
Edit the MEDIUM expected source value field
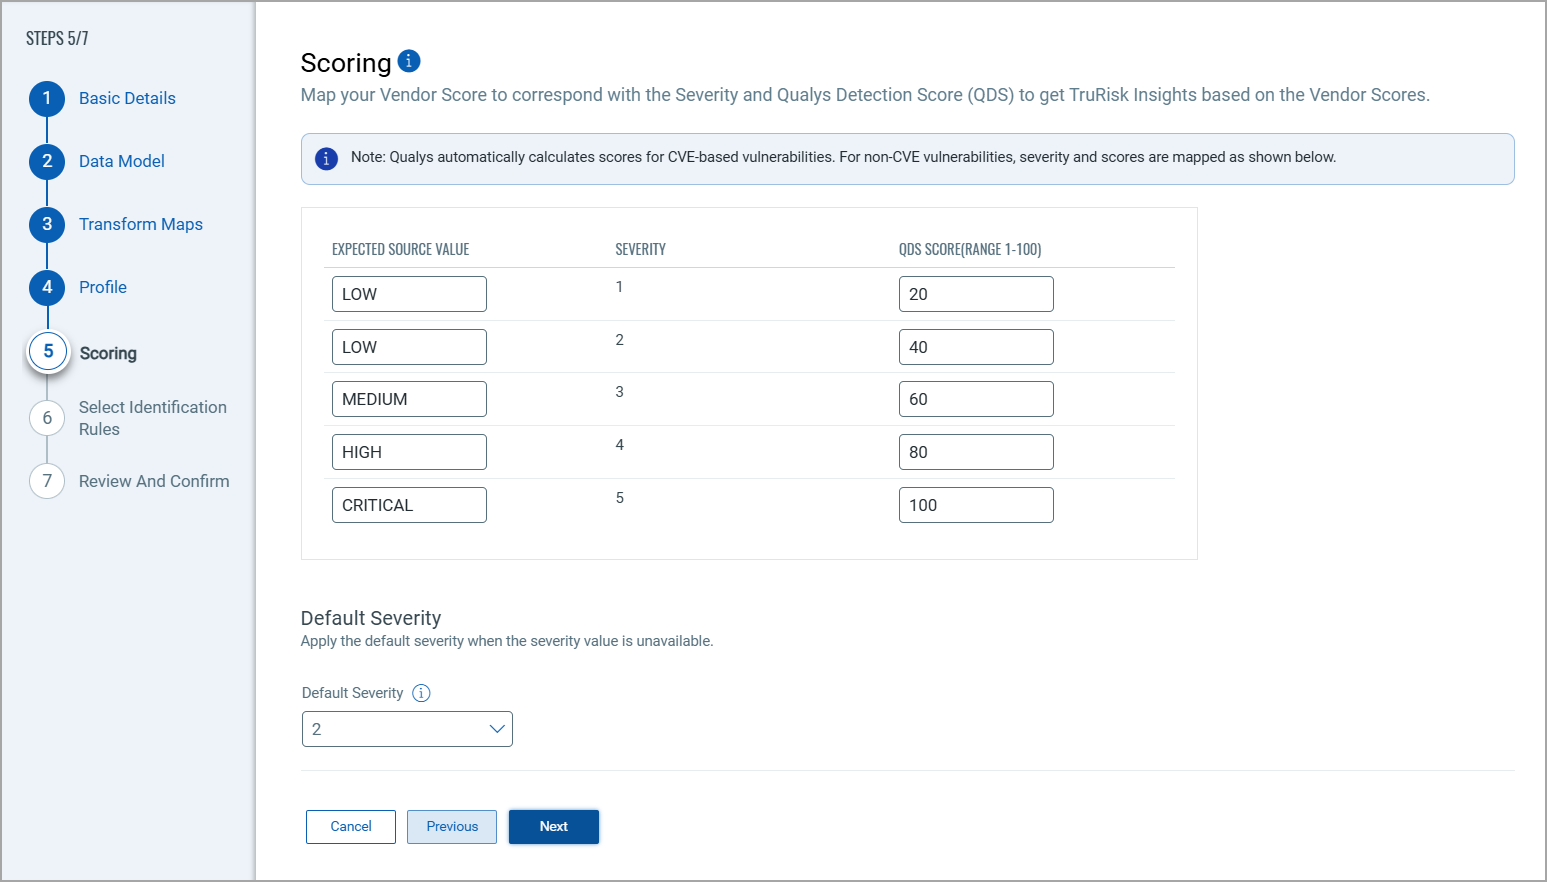pos(409,399)
